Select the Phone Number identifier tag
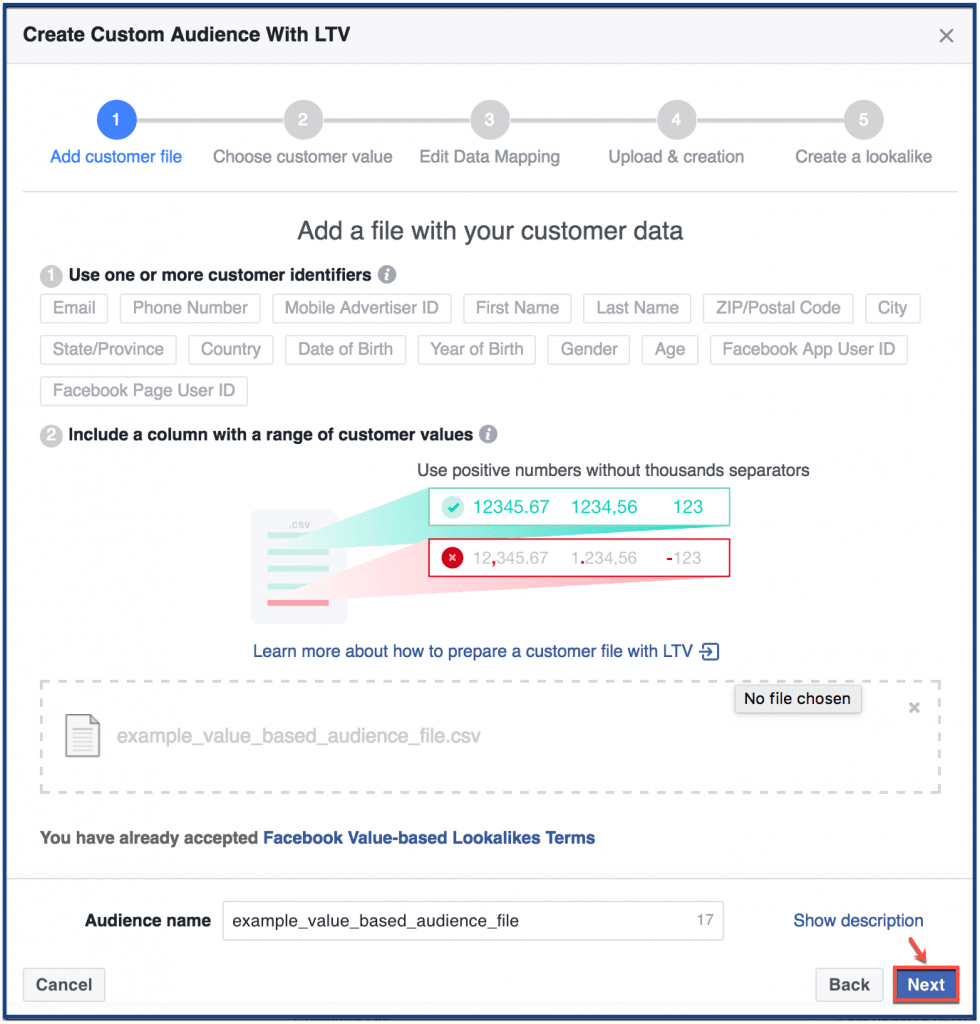 190,308
